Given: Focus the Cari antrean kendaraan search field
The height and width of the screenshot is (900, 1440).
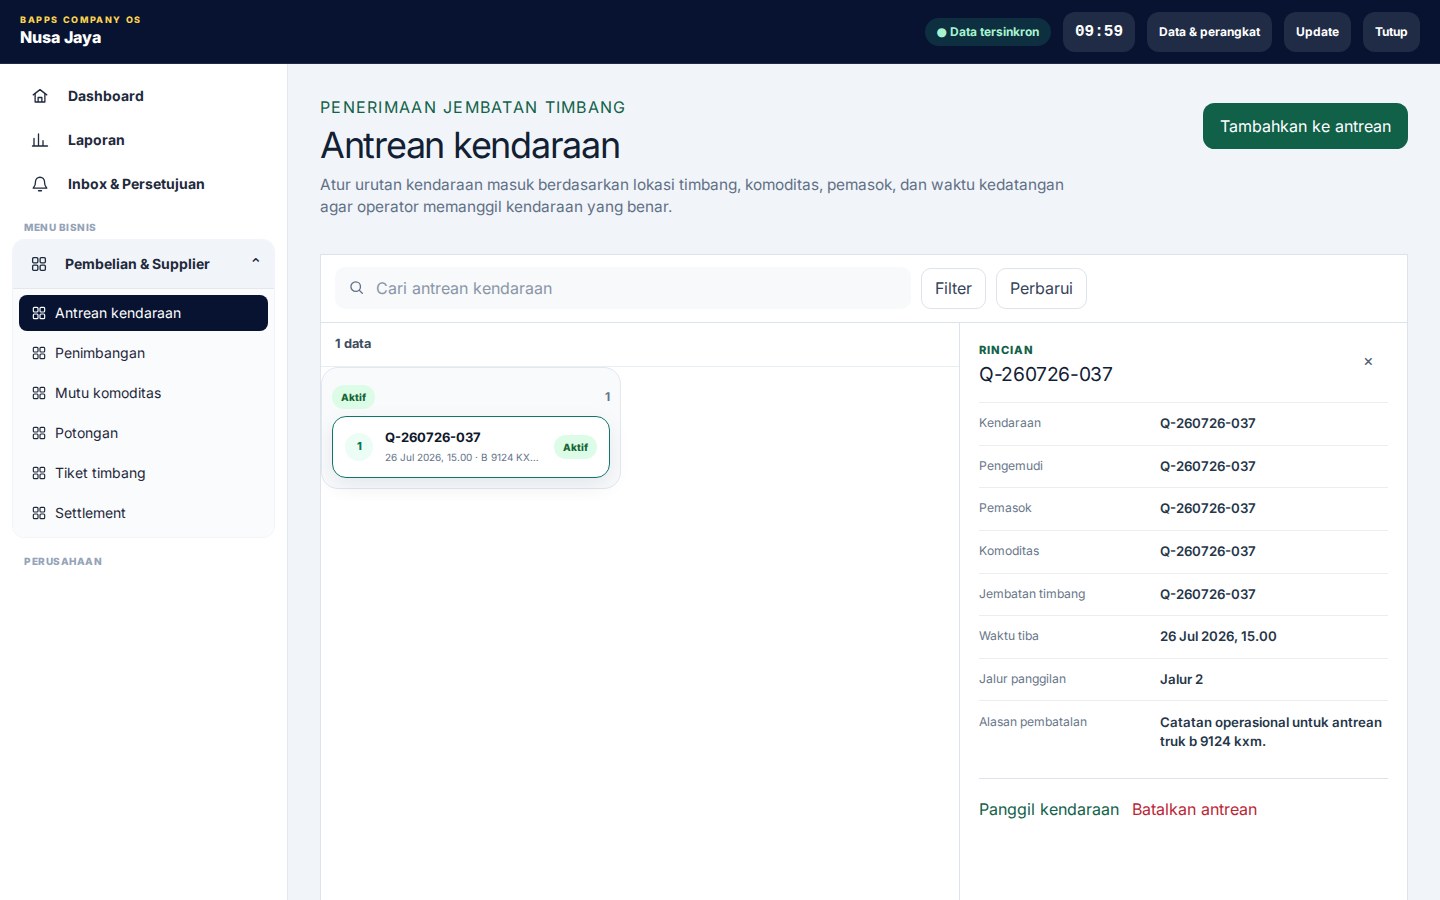Looking at the screenshot, I should 623,288.
